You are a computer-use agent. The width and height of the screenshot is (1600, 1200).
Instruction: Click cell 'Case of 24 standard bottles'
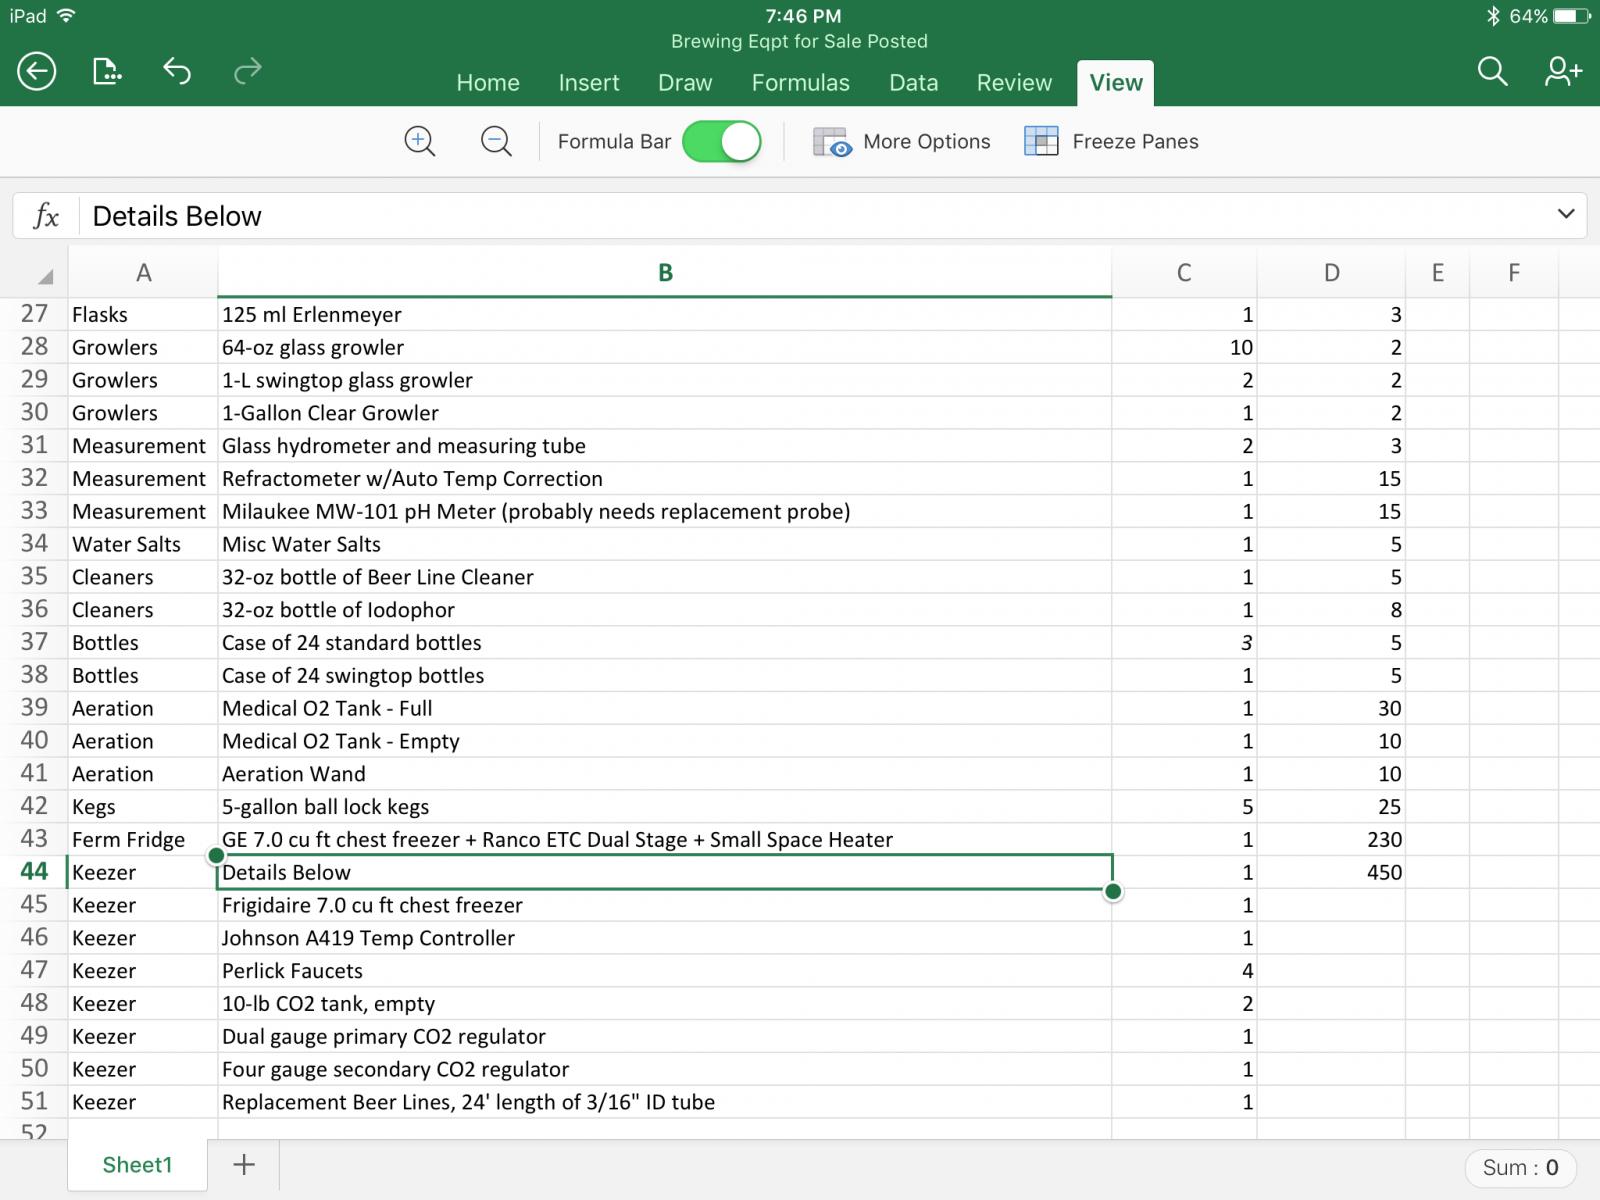664,643
